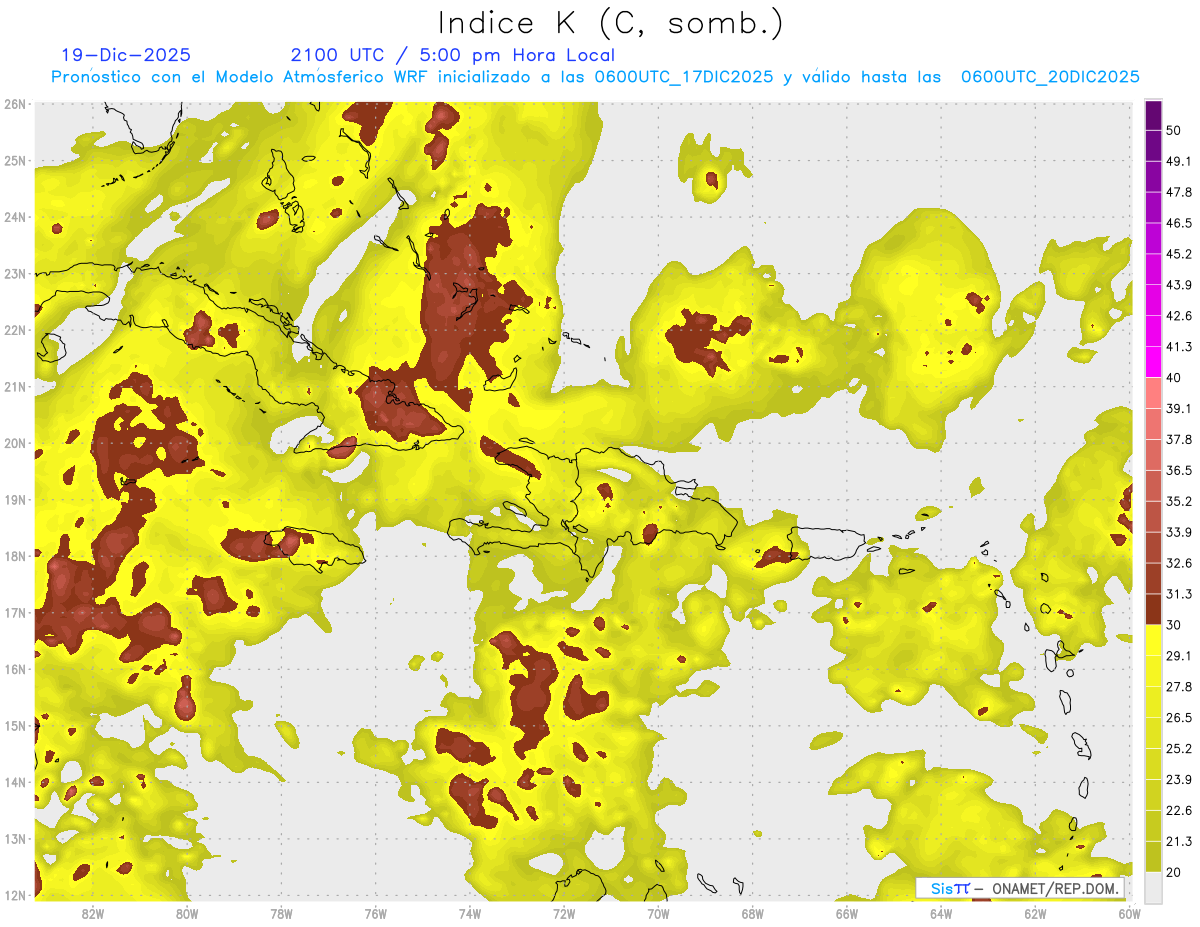Click the "19N" latitude label
Image resolution: width=1200 pixels, height=927 pixels.
click(x=15, y=500)
